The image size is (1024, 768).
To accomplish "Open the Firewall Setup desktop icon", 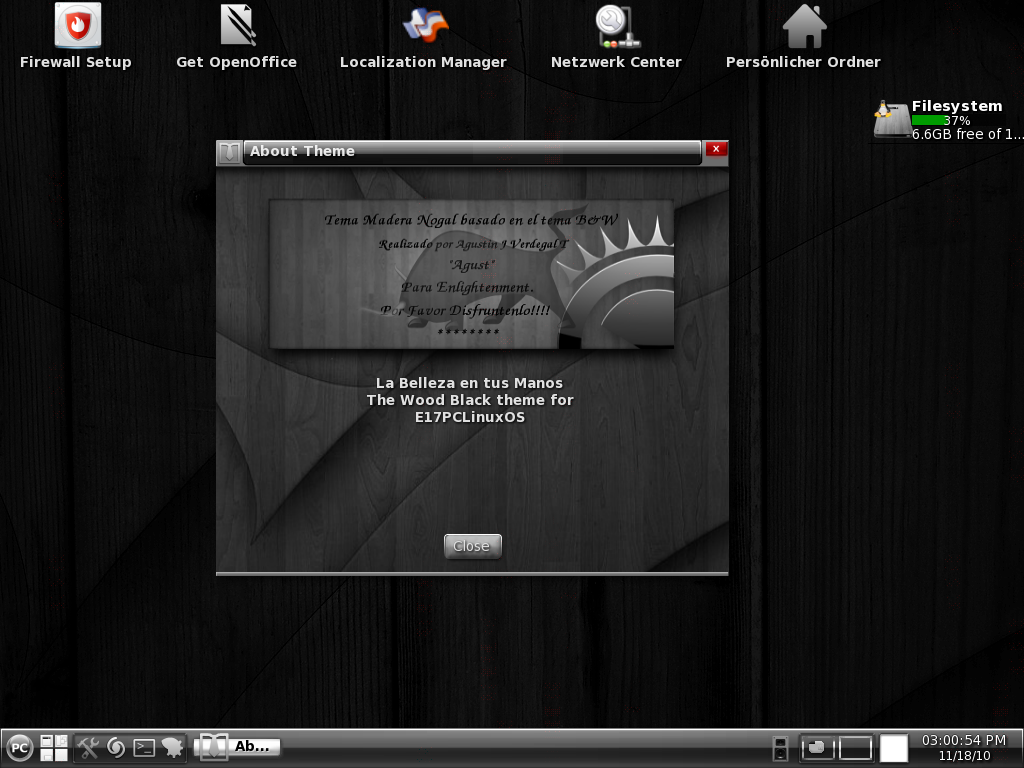I will (x=76, y=27).
